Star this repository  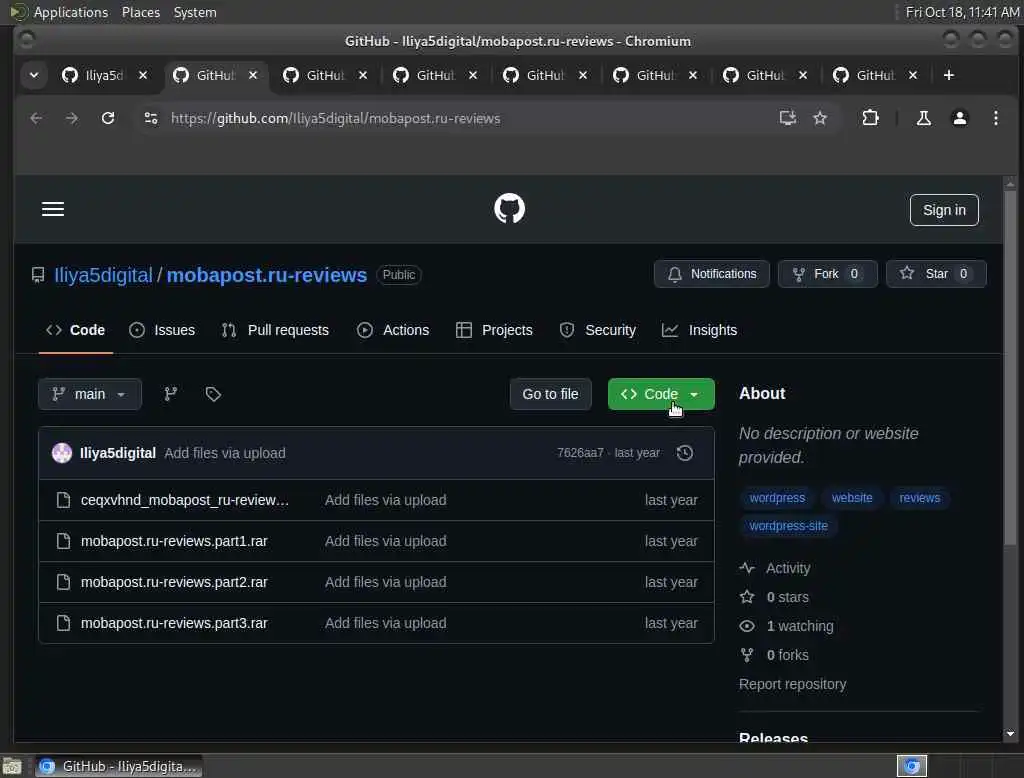[936, 274]
